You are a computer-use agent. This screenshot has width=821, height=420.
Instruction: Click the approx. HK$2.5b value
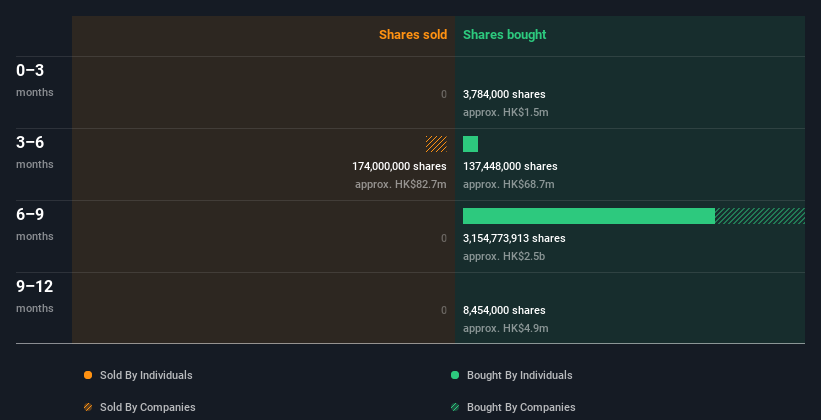504,257
